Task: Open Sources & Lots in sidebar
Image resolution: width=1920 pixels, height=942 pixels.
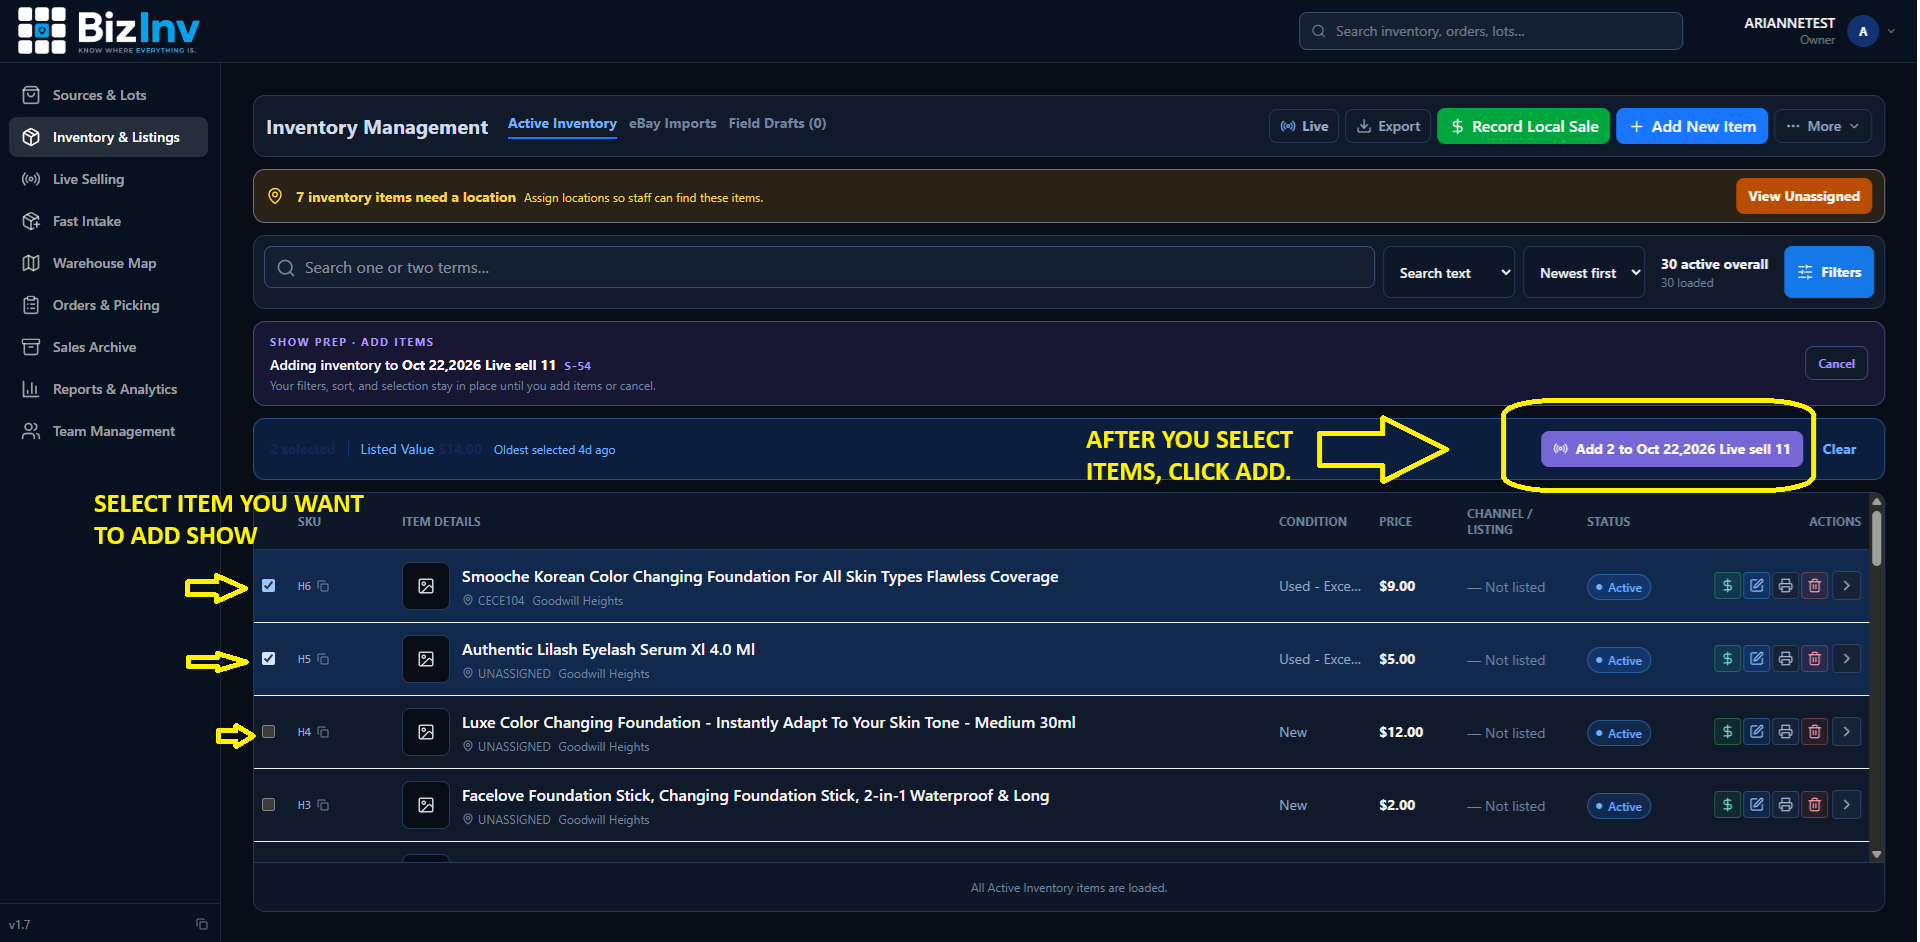Action: [x=108, y=95]
